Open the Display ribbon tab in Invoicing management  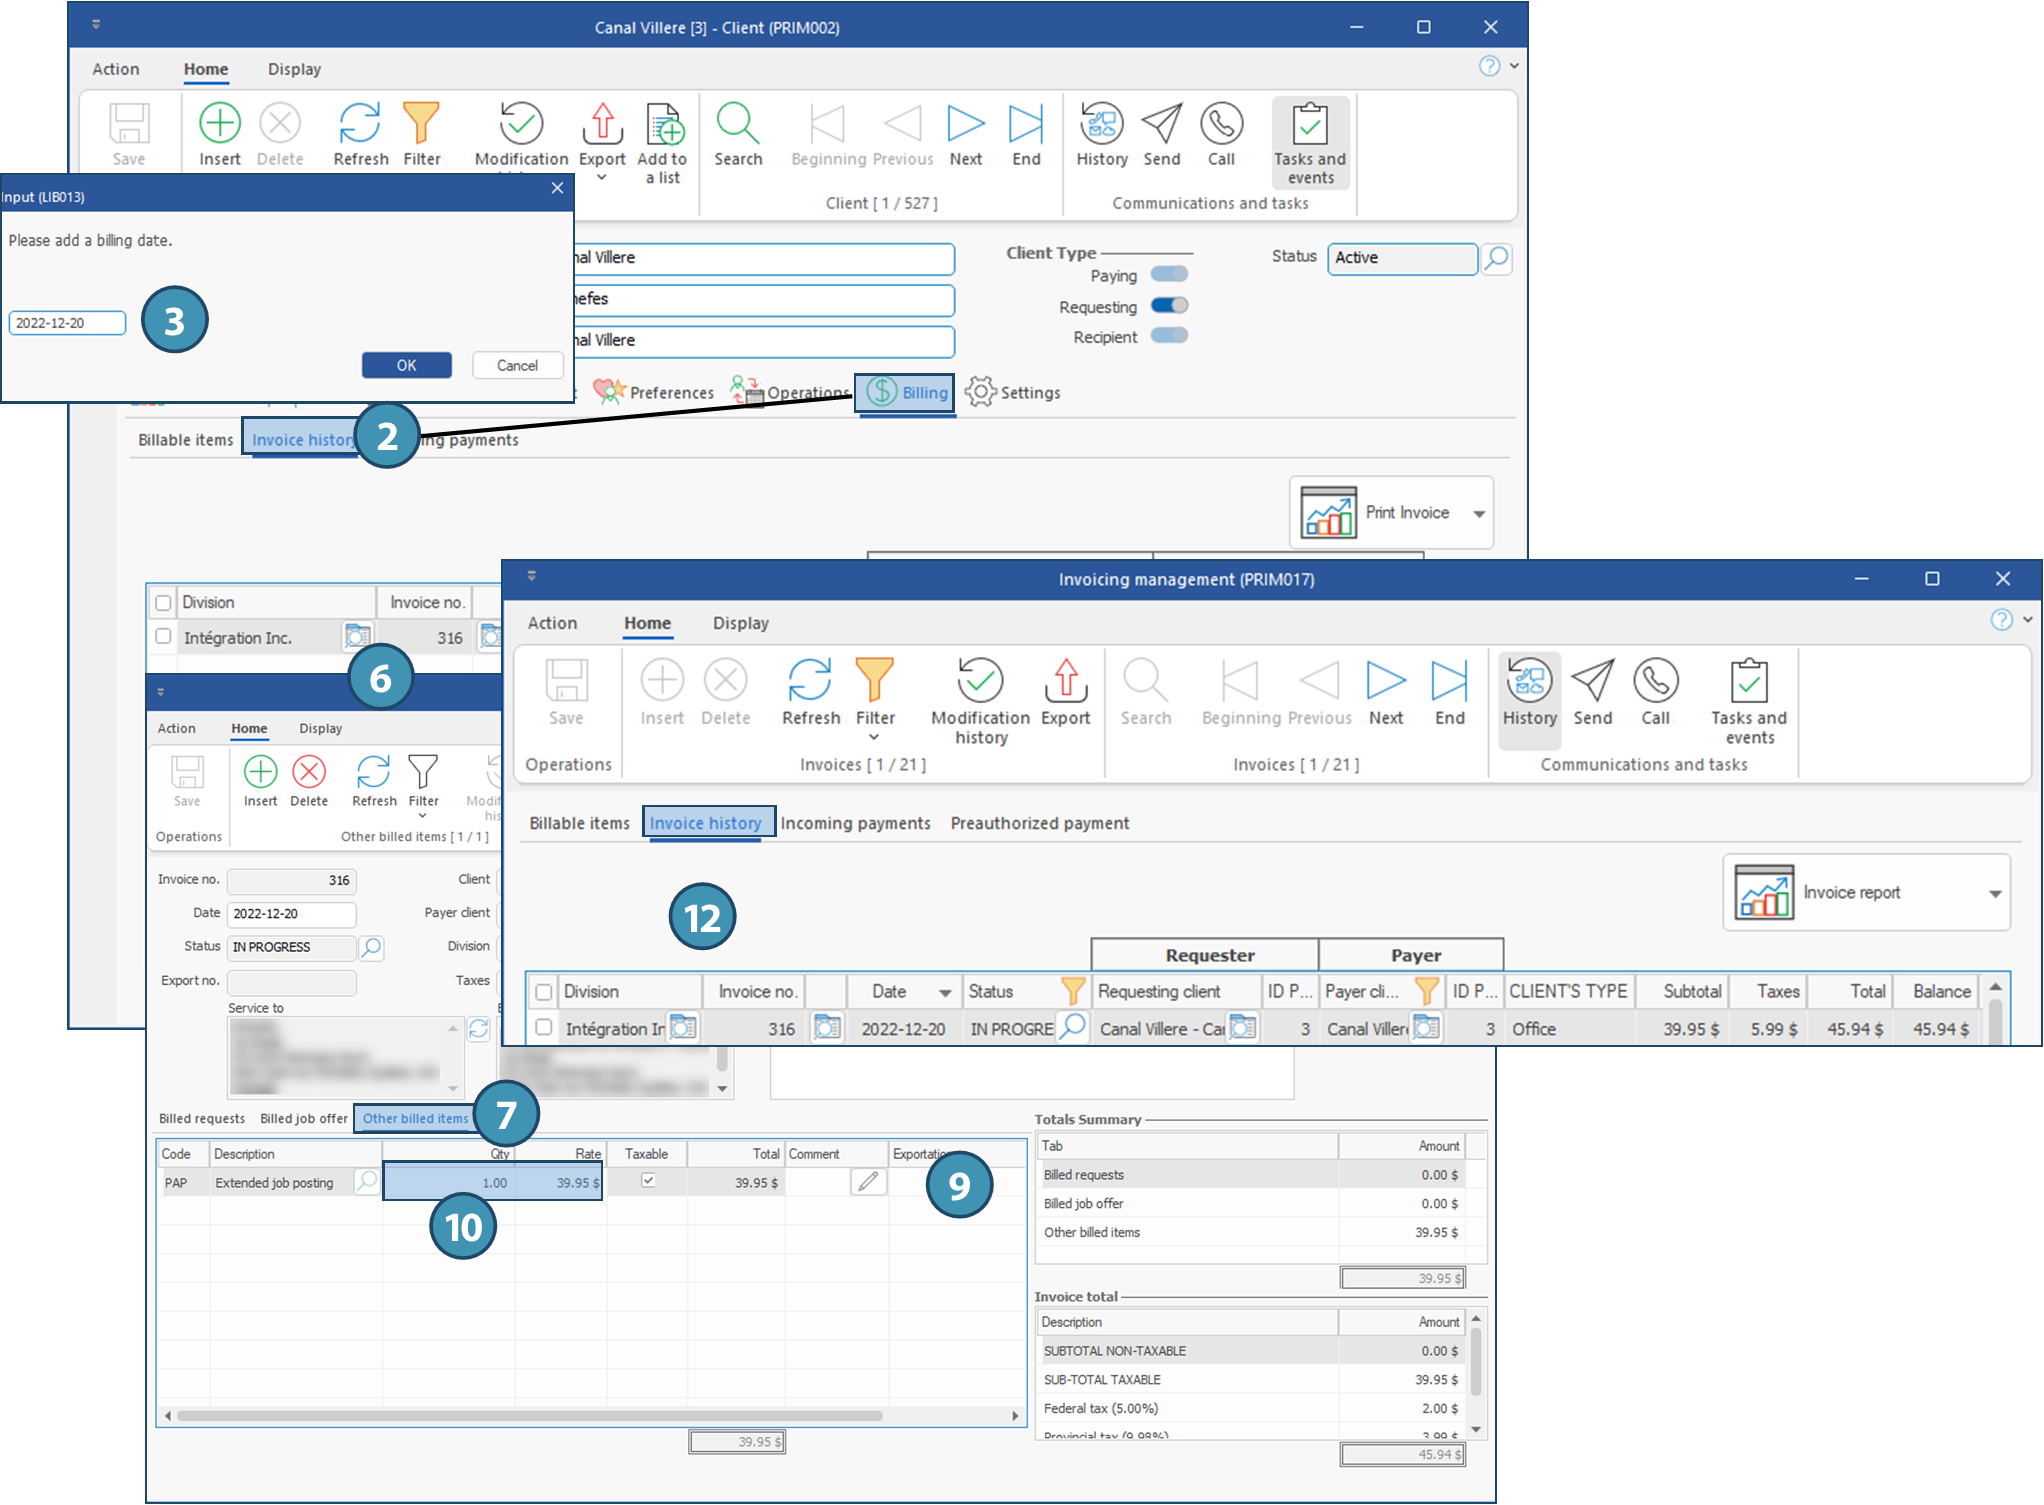click(x=740, y=623)
